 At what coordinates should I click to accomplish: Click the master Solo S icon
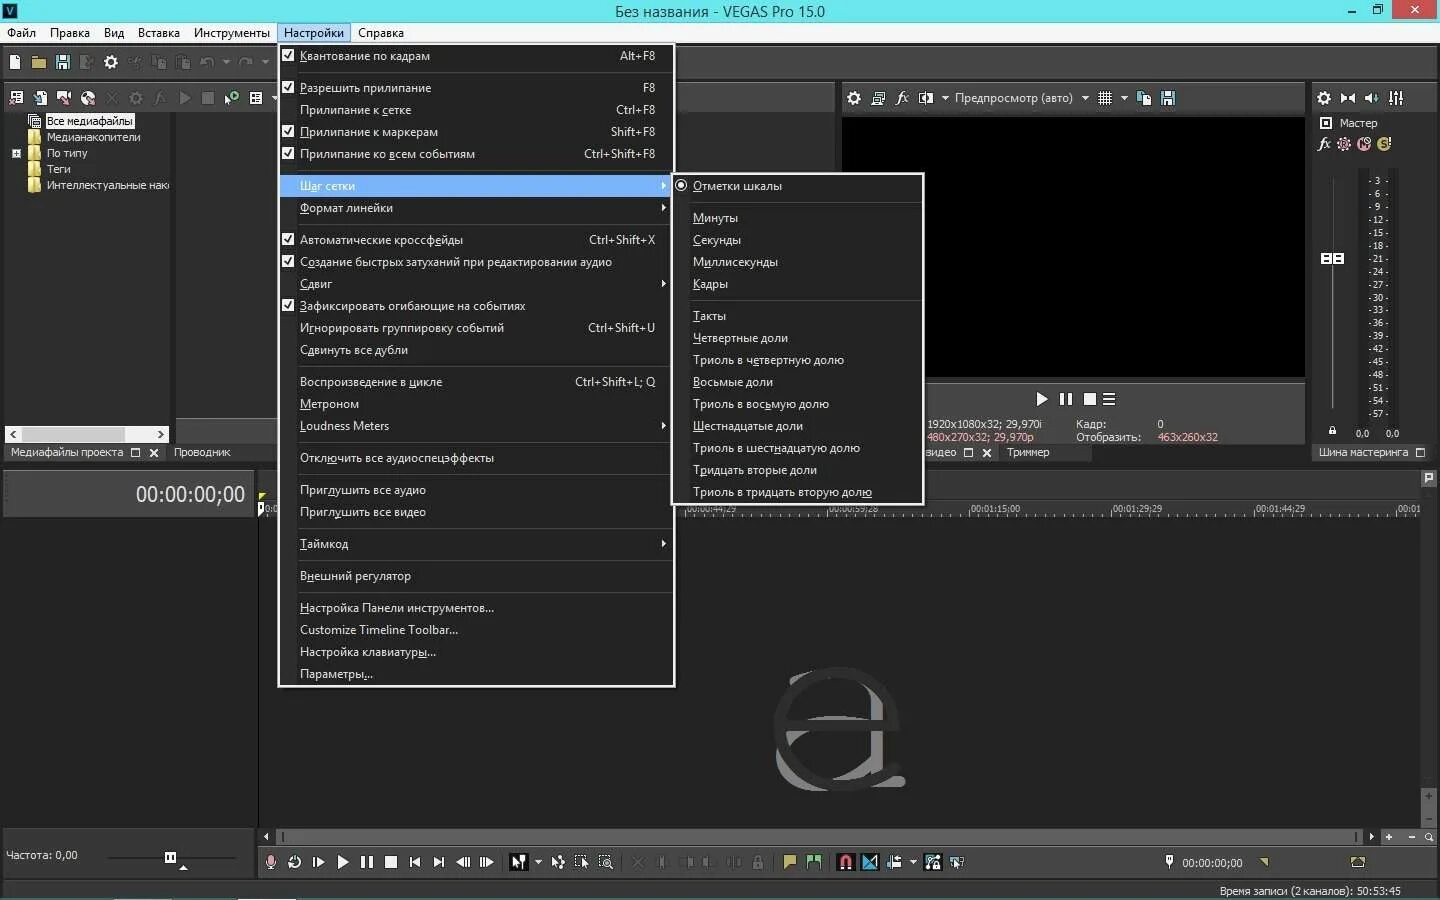pyautogui.click(x=1384, y=144)
